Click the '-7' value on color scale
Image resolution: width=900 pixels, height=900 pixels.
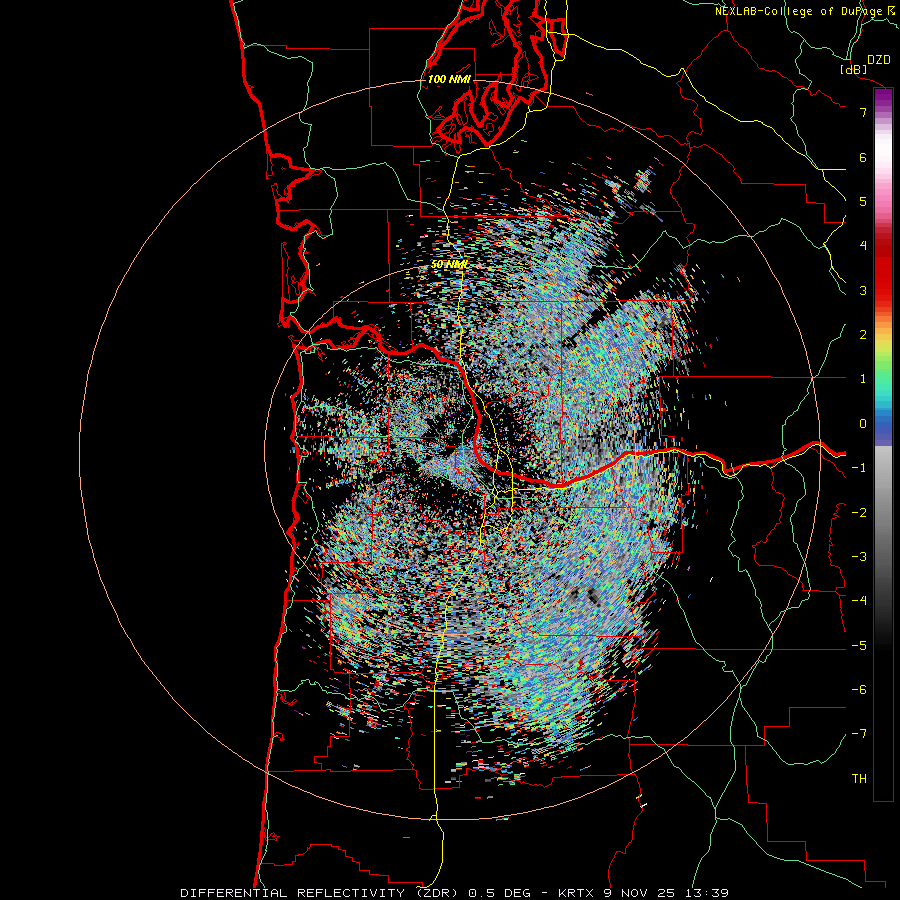pos(859,734)
